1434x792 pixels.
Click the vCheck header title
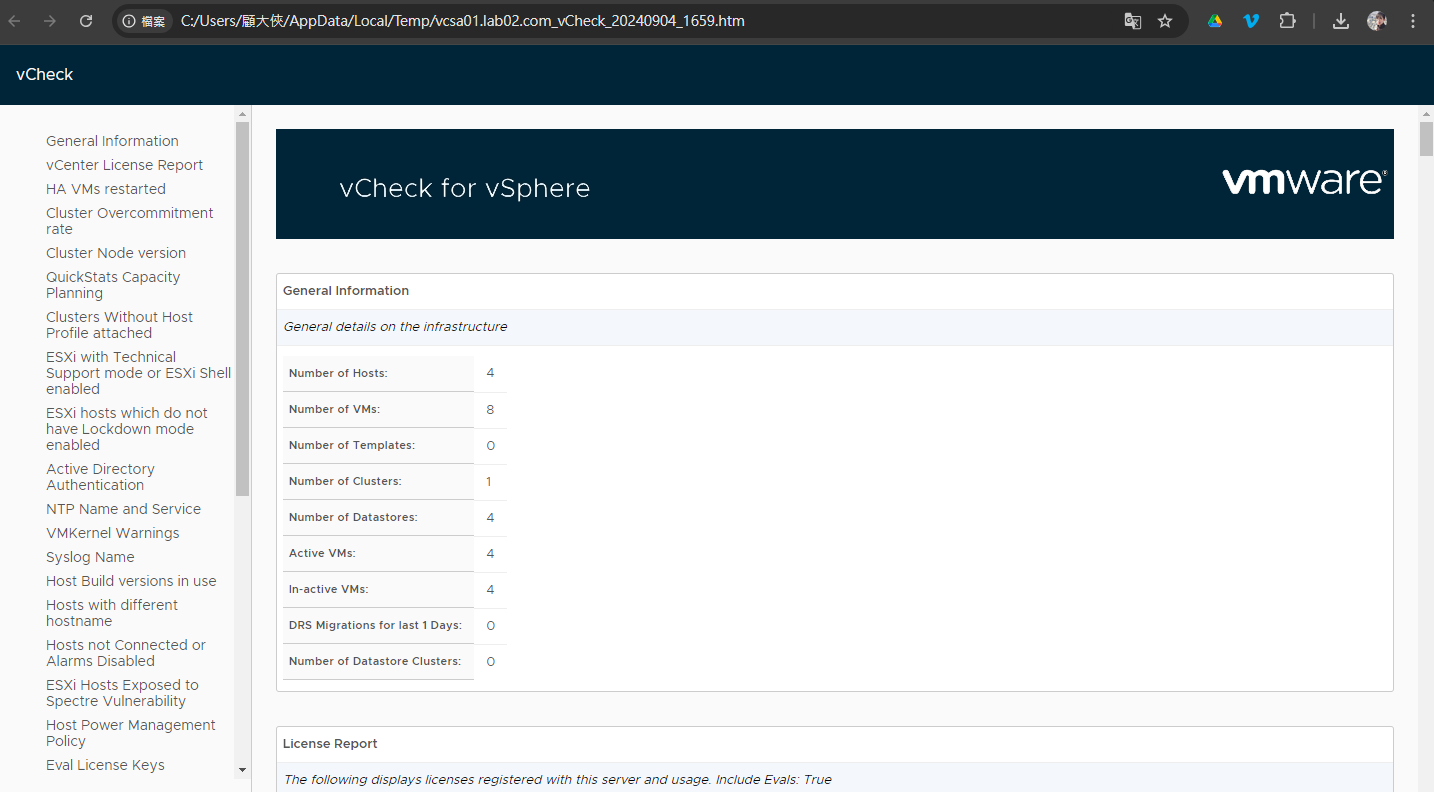(x=45, y=75)
